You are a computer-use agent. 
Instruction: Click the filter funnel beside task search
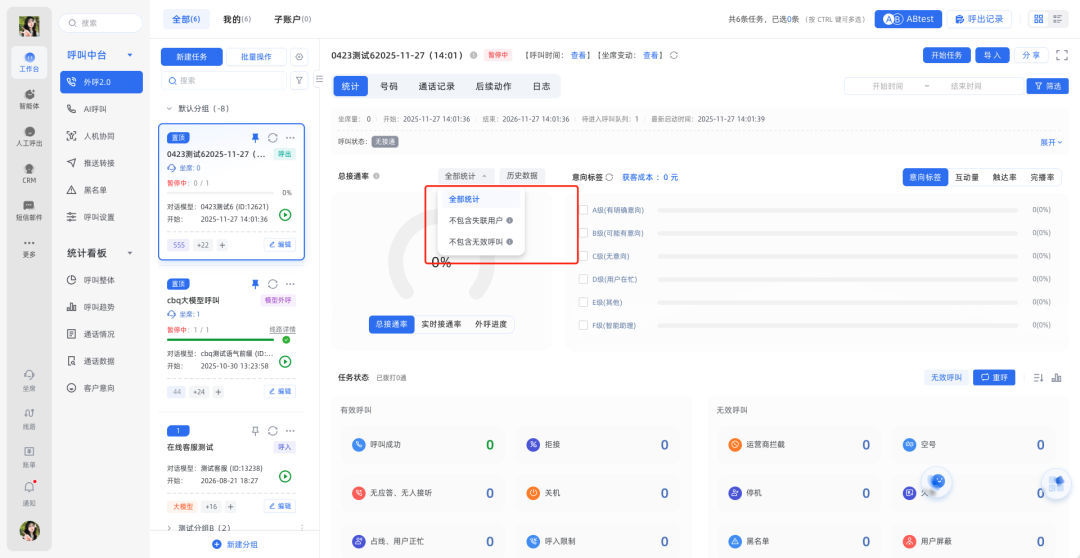299,80
